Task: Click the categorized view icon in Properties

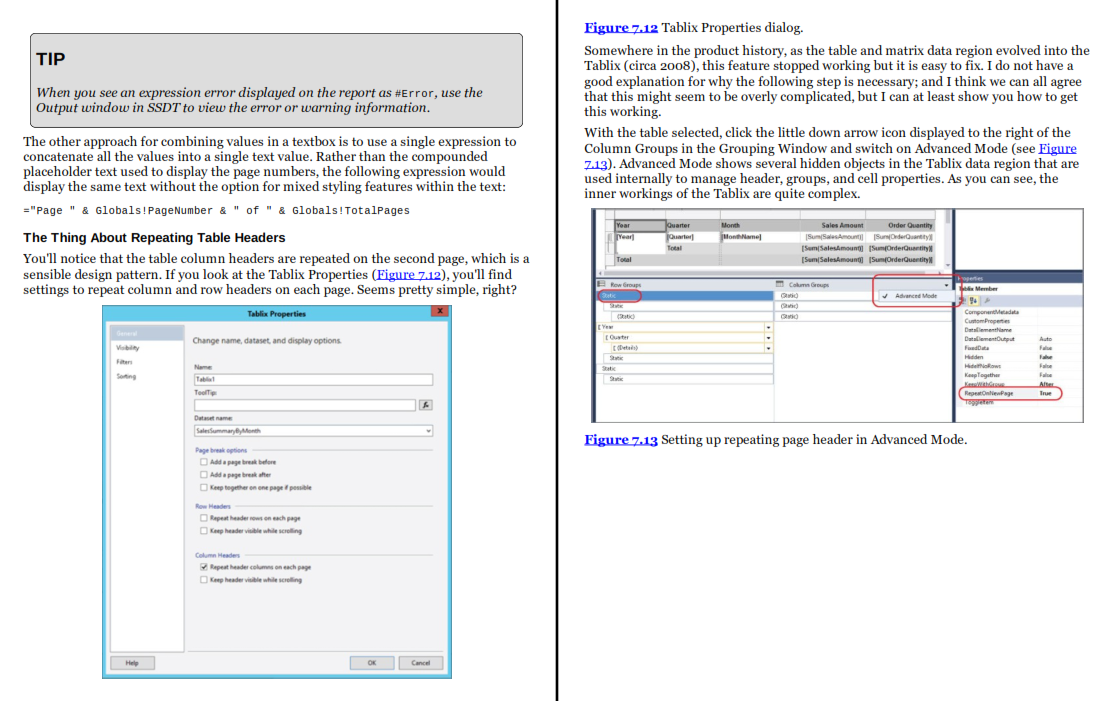Action: click(964, 300)
